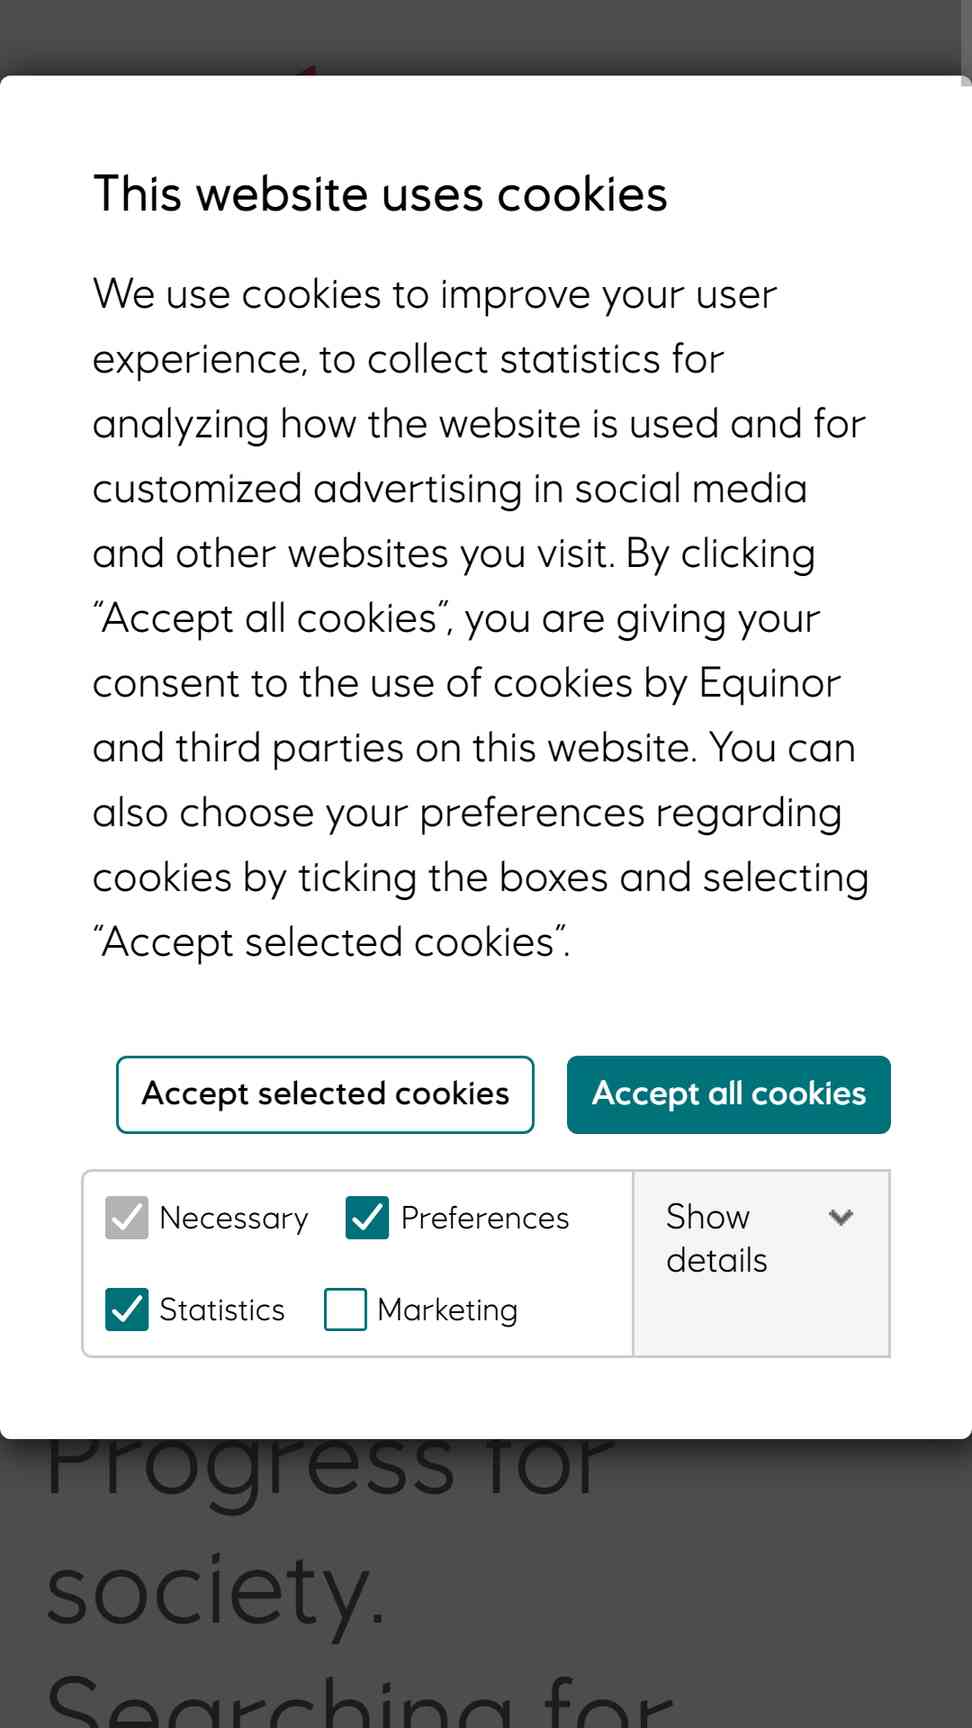Disable the Statistics cookies checkbox
This screenshot has width=972, height=1728.
click(127, 1309)
